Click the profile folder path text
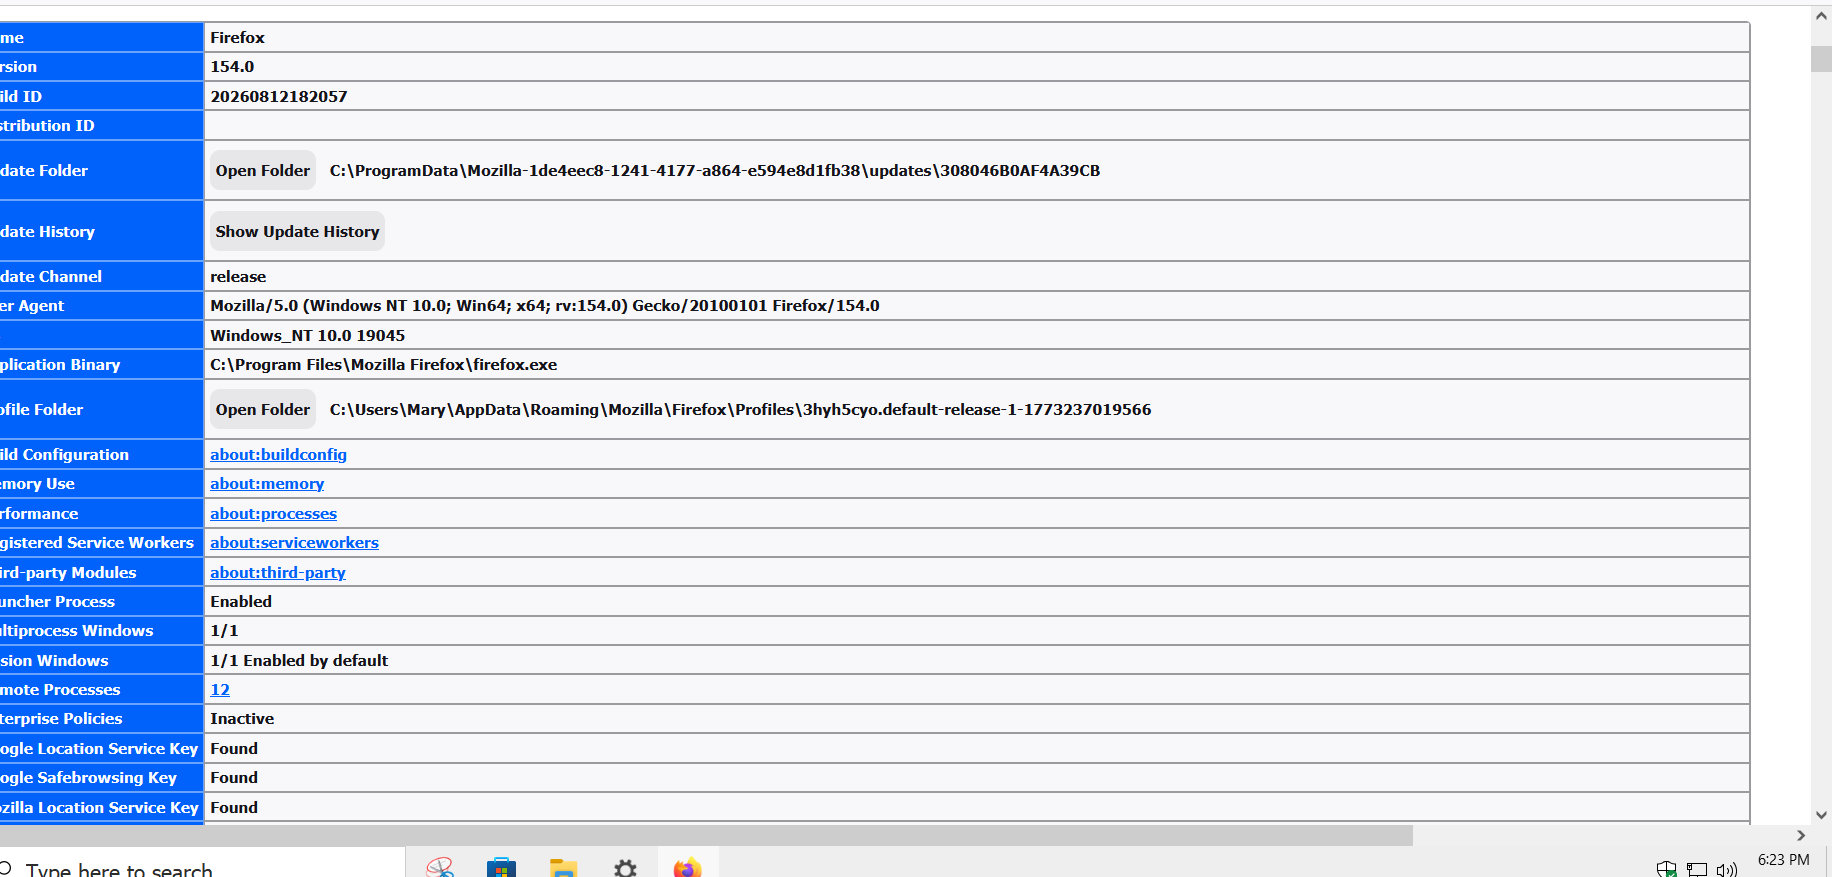This screenshot has width=1832, height=877. (x=740, y=410)
